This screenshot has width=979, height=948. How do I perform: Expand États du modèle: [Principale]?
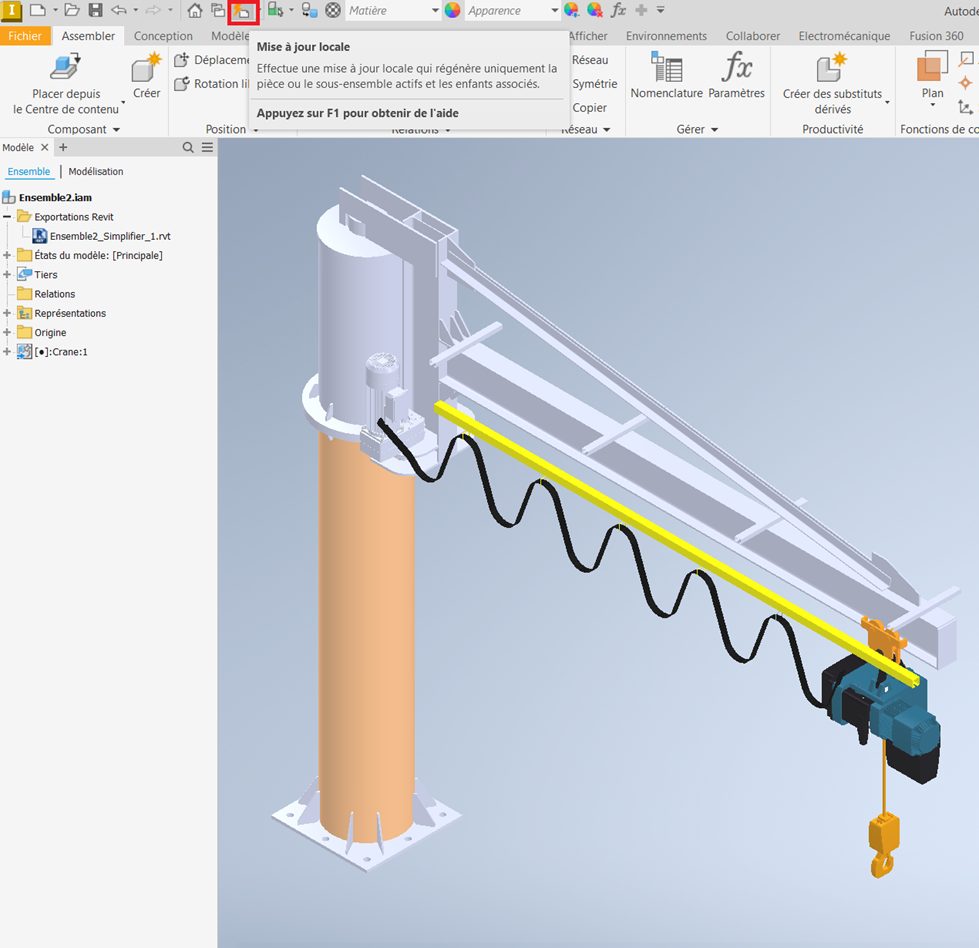pos(7,255)
